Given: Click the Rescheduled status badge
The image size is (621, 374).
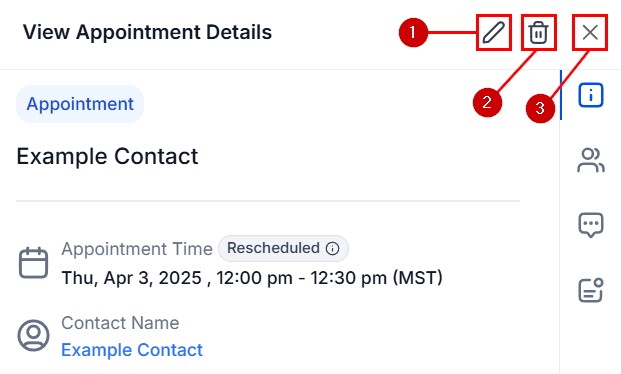Looking at the screenshot, I should point(283,248).
